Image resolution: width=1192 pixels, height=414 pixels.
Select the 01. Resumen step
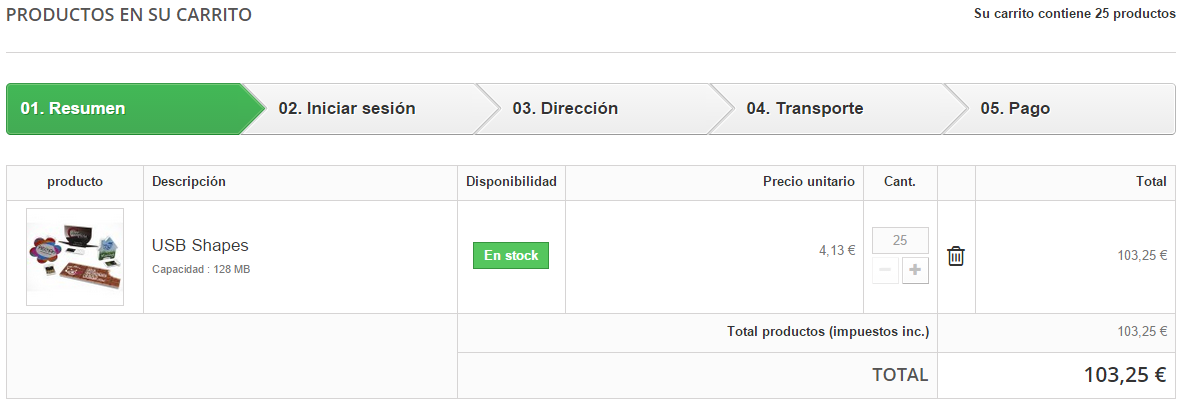point(120,109)
